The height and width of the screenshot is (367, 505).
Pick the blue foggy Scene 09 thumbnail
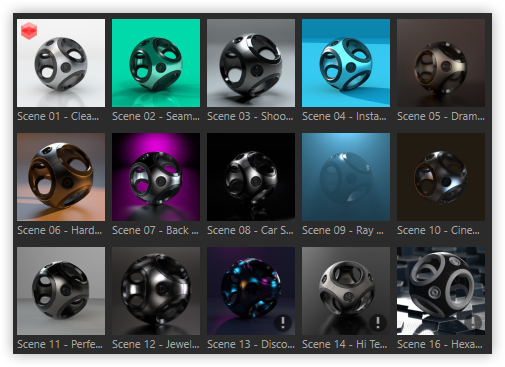[346, 177]
